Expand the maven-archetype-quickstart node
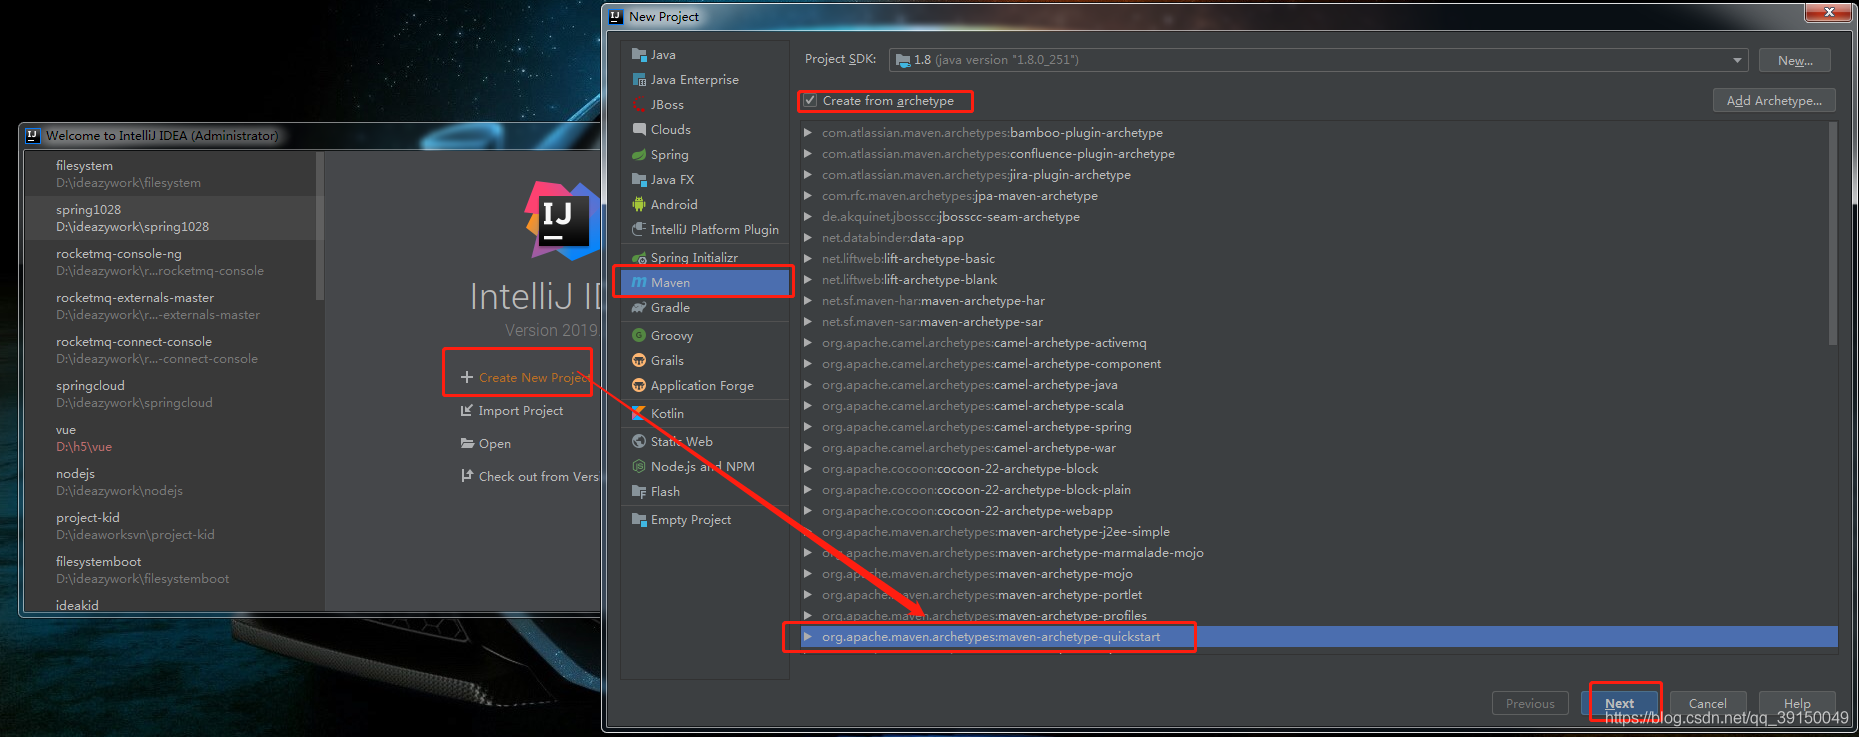Viewport: 1859px width, 737px height. coord(808,637)
